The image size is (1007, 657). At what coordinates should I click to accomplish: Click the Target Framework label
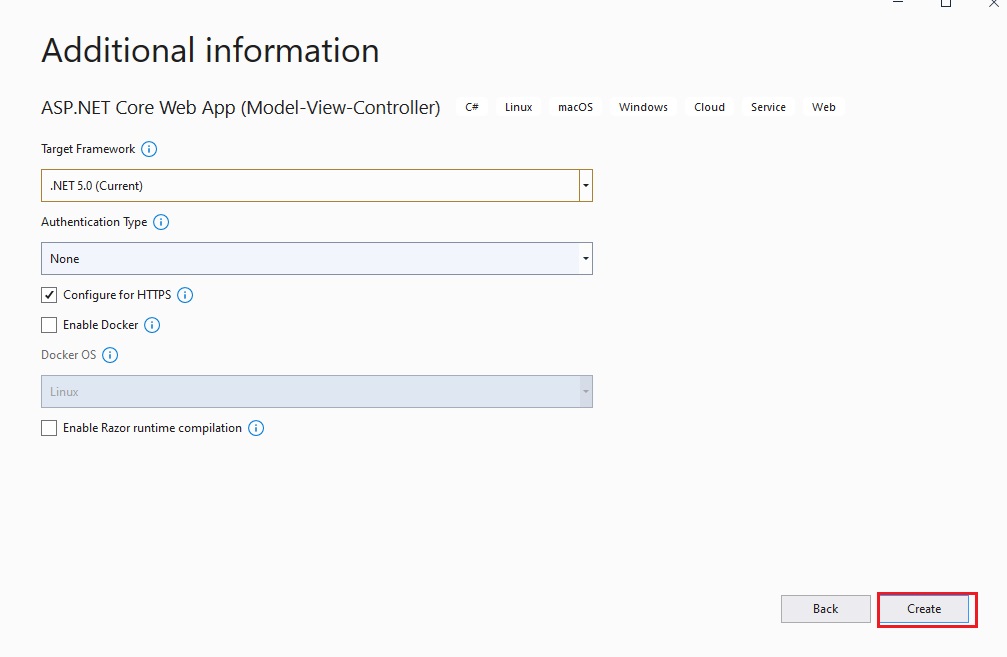[88, 149]
